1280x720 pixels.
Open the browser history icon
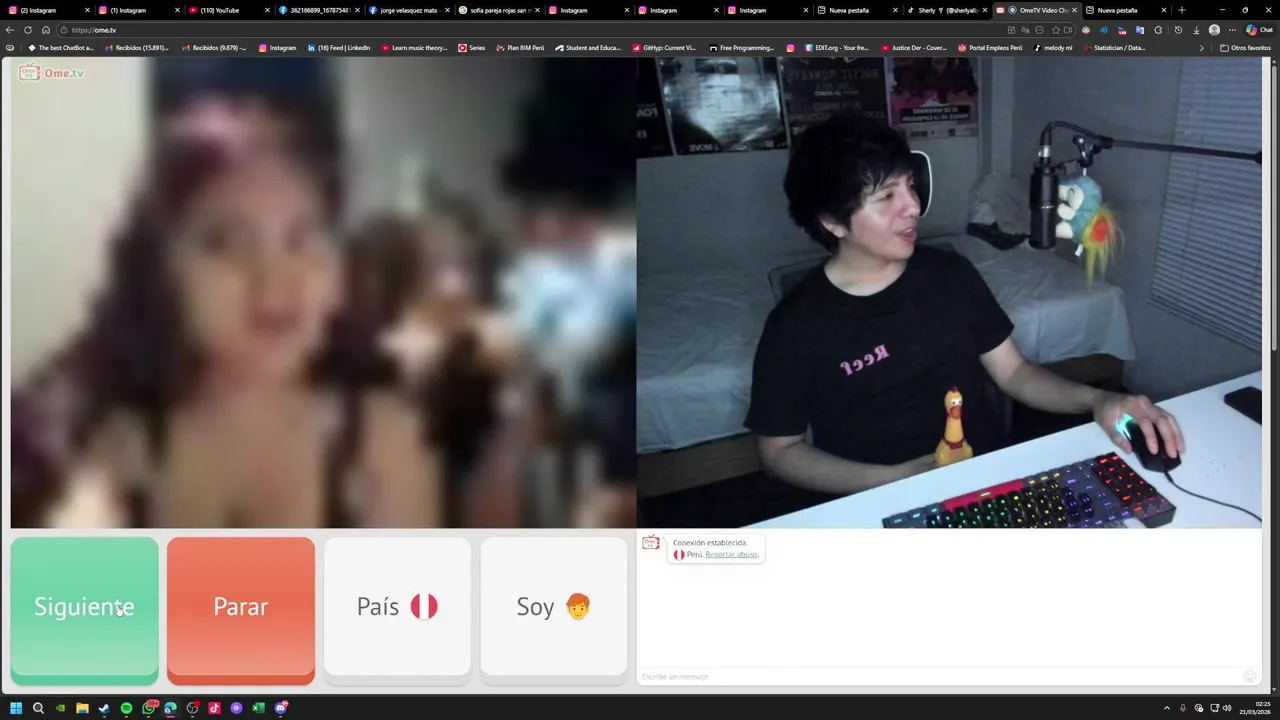[x=1178, y=30]
